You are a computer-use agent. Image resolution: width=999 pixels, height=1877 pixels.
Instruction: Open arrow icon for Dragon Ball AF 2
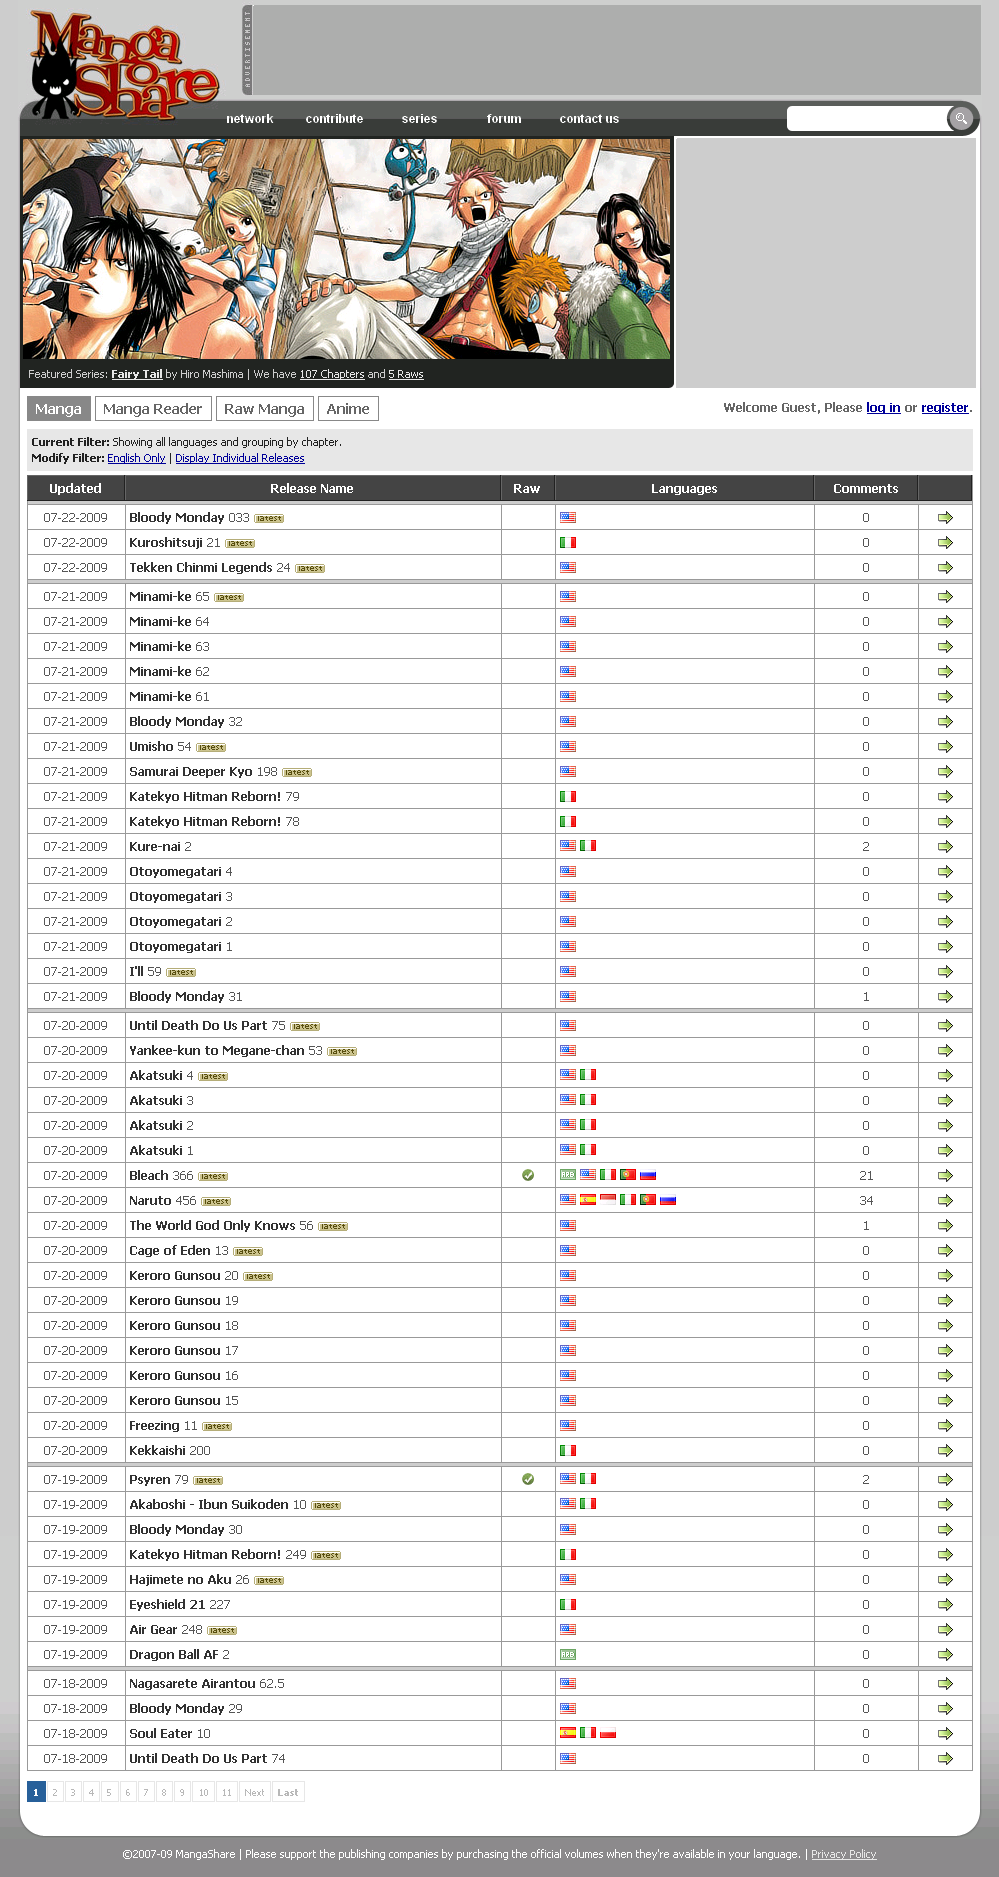[x=945, y=1655]
